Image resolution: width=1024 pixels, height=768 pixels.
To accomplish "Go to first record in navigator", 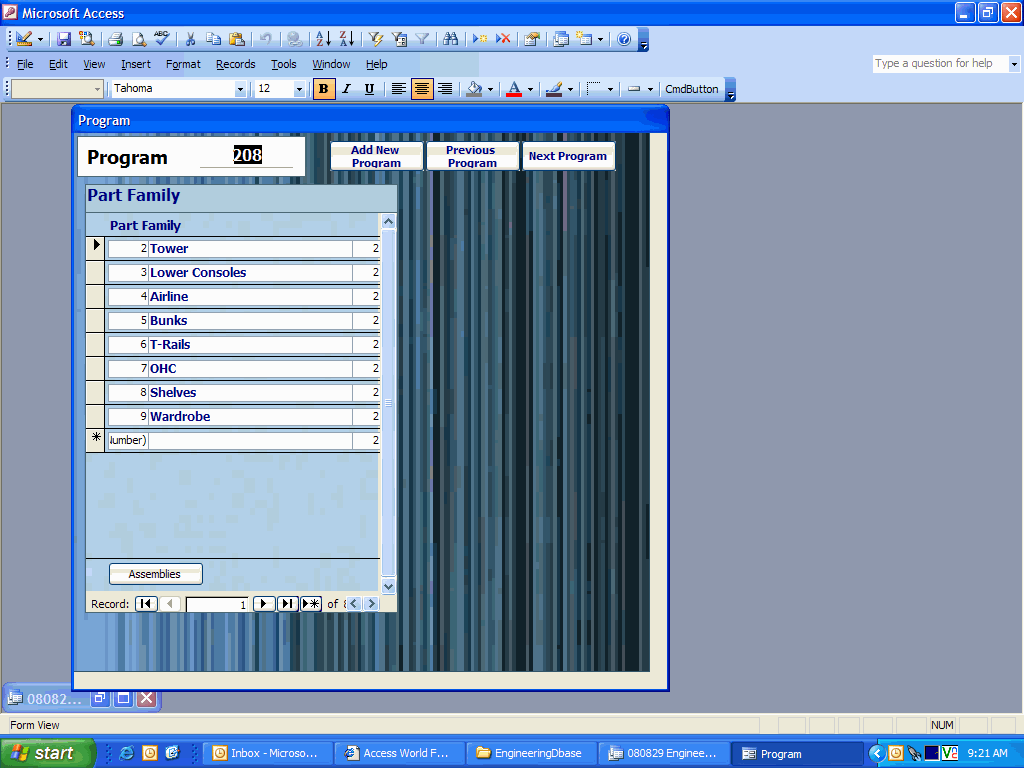I will [x=146, y=604].
